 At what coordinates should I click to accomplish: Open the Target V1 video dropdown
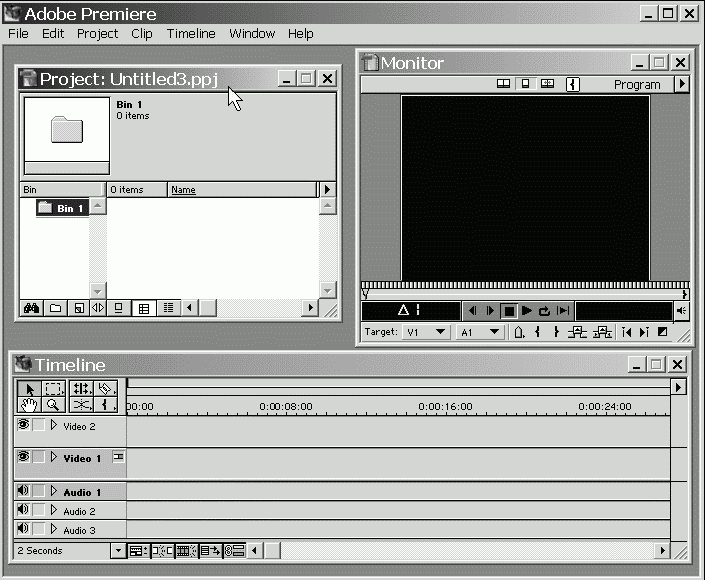tap(427, 332)
